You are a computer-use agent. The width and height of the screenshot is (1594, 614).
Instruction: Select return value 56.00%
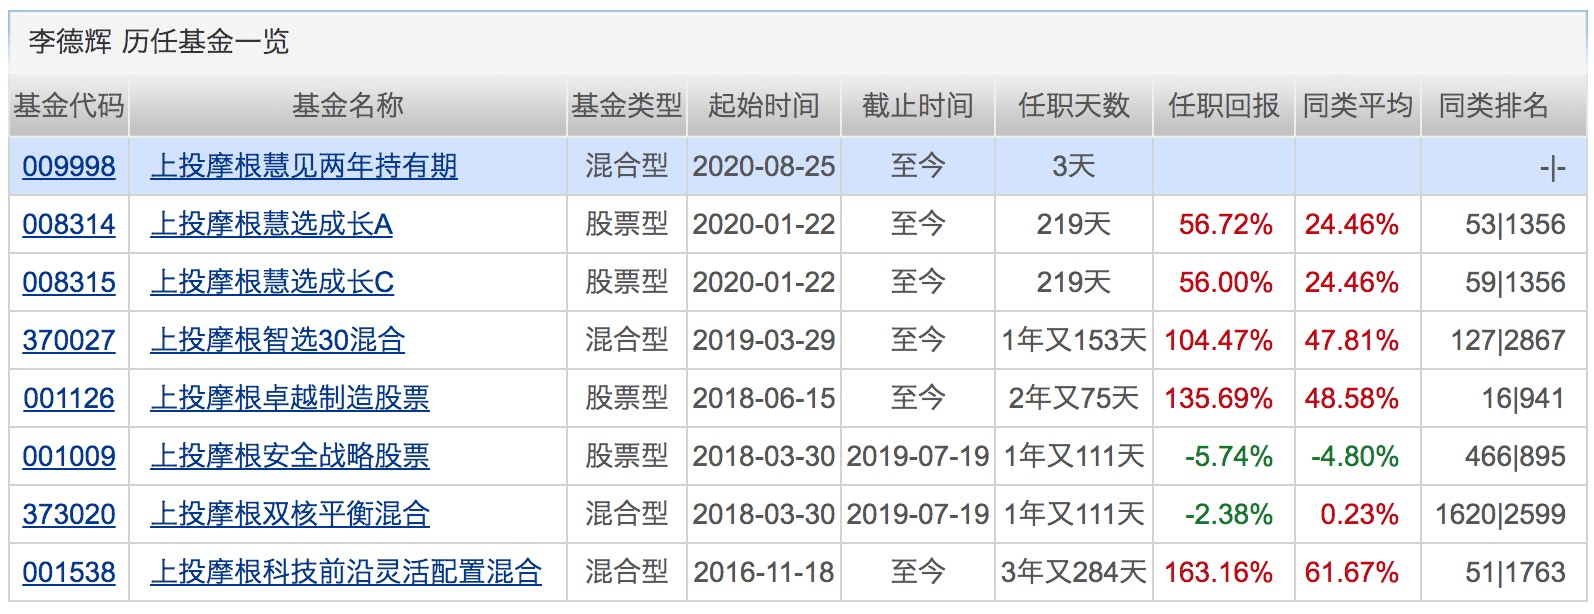pyautogui.click(x=1225, y=282)
